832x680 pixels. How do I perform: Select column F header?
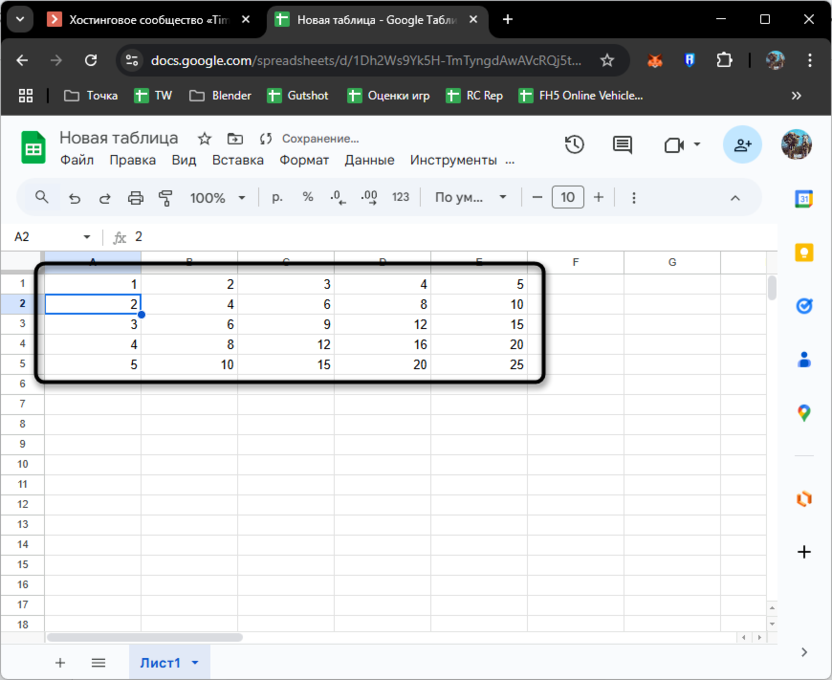[575, 263]
